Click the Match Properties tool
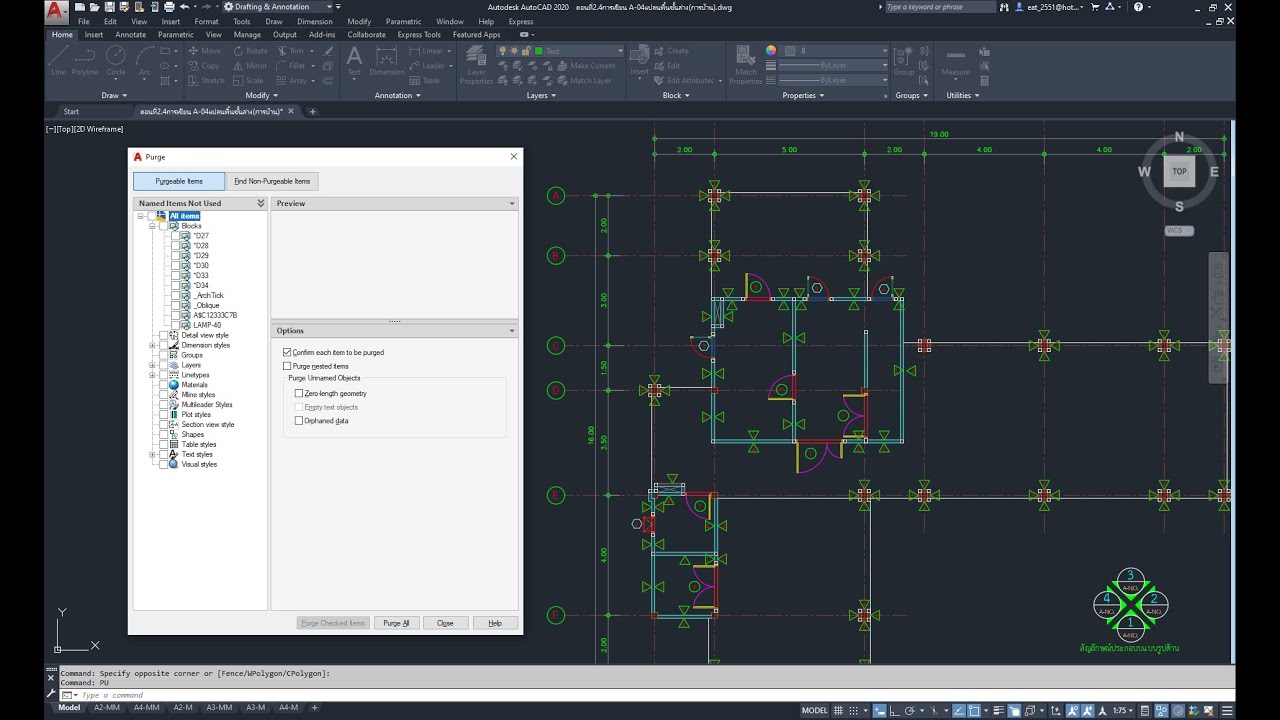The height and width of the screenshot is (720, 1280). 746,65
